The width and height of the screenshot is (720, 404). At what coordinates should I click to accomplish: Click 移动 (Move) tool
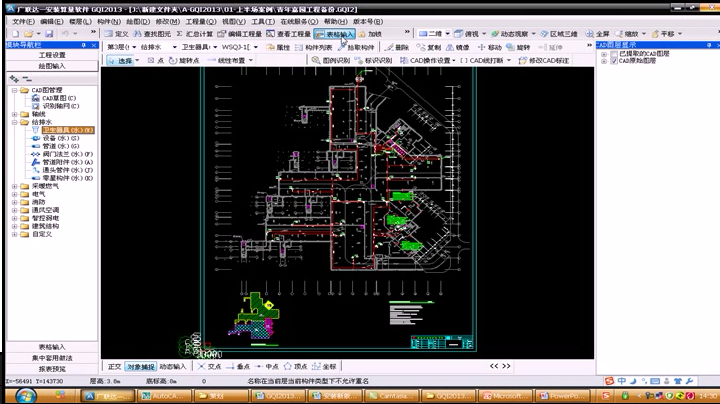489,47
